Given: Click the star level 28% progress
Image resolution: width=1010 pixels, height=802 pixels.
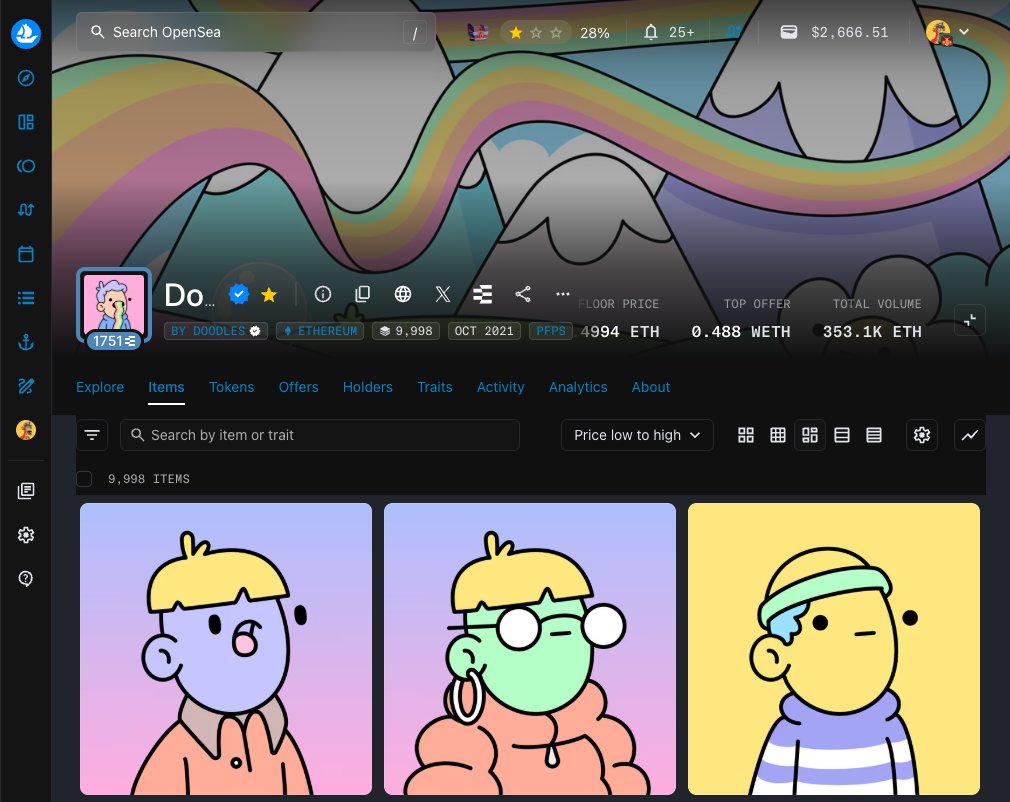Looking at the screenshot, I should [x=555, y=32].
